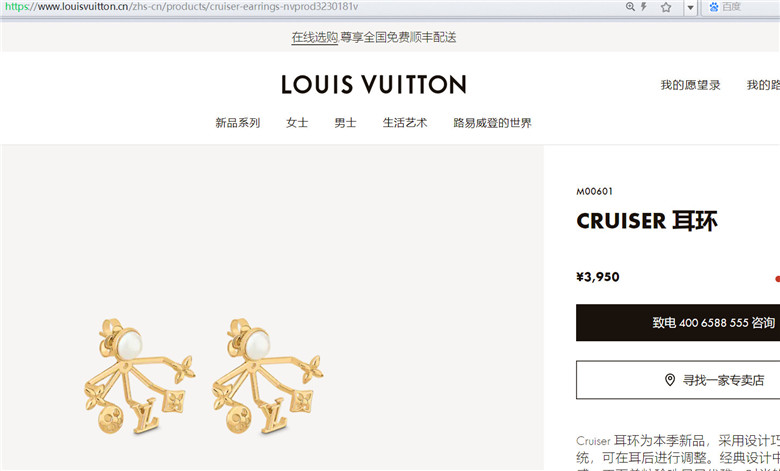Open the 男士 menu
Screen dimensions: 780x471
point(345,123)
